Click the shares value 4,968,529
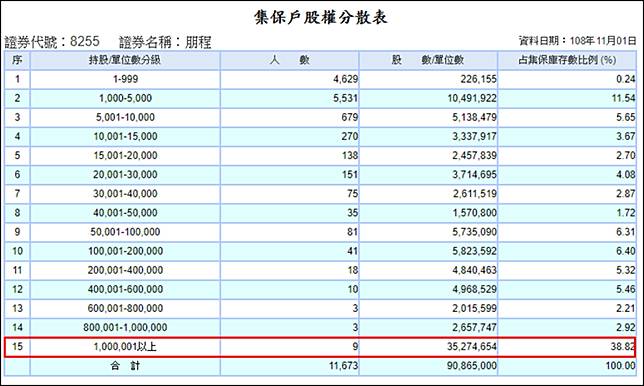Viewport: 644px width, 386px height. 474,289
